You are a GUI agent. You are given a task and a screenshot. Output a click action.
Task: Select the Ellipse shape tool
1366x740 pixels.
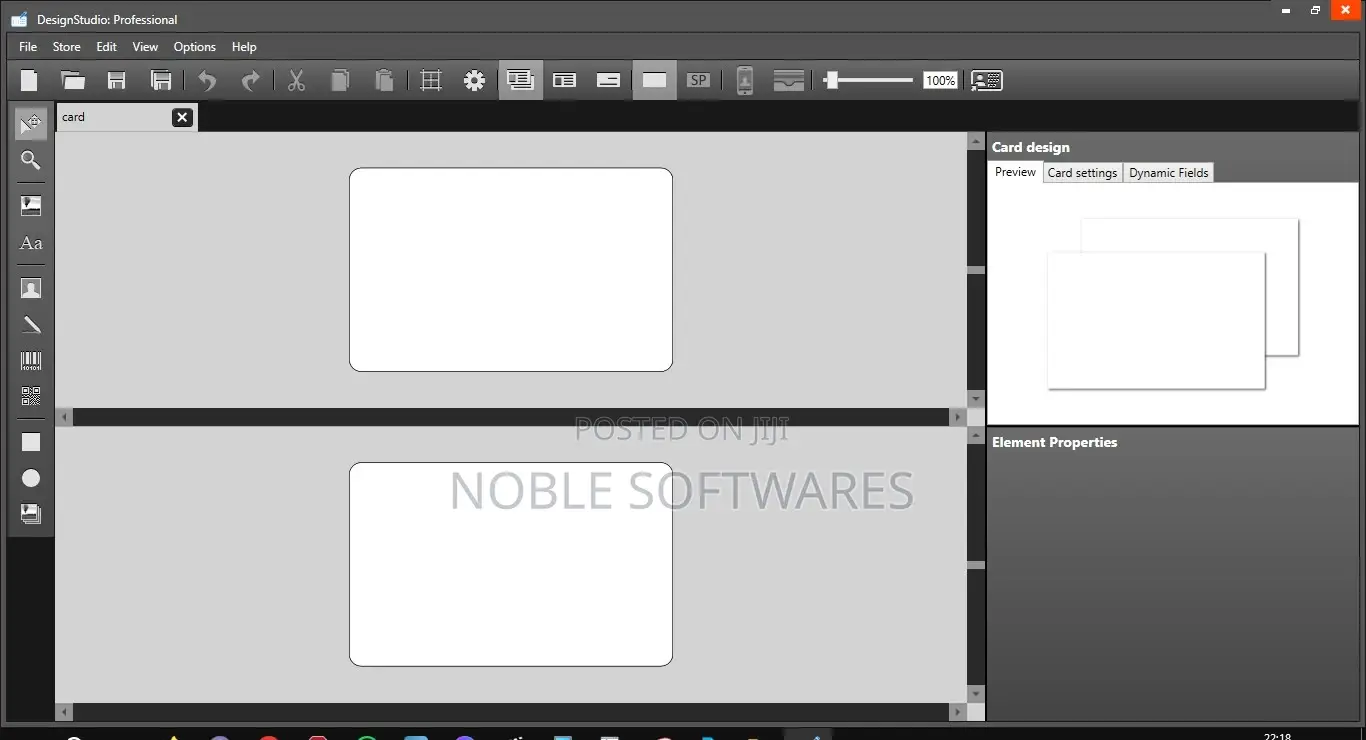coord(30,478)
